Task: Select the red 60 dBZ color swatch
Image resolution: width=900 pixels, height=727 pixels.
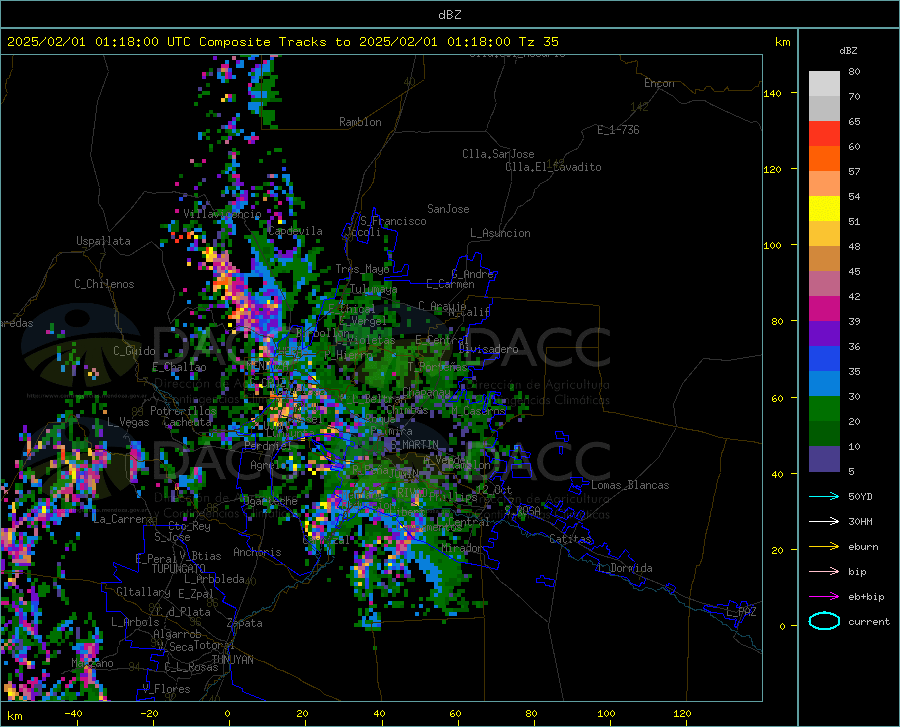Action: pyautogui.click(x=824, y=134)
